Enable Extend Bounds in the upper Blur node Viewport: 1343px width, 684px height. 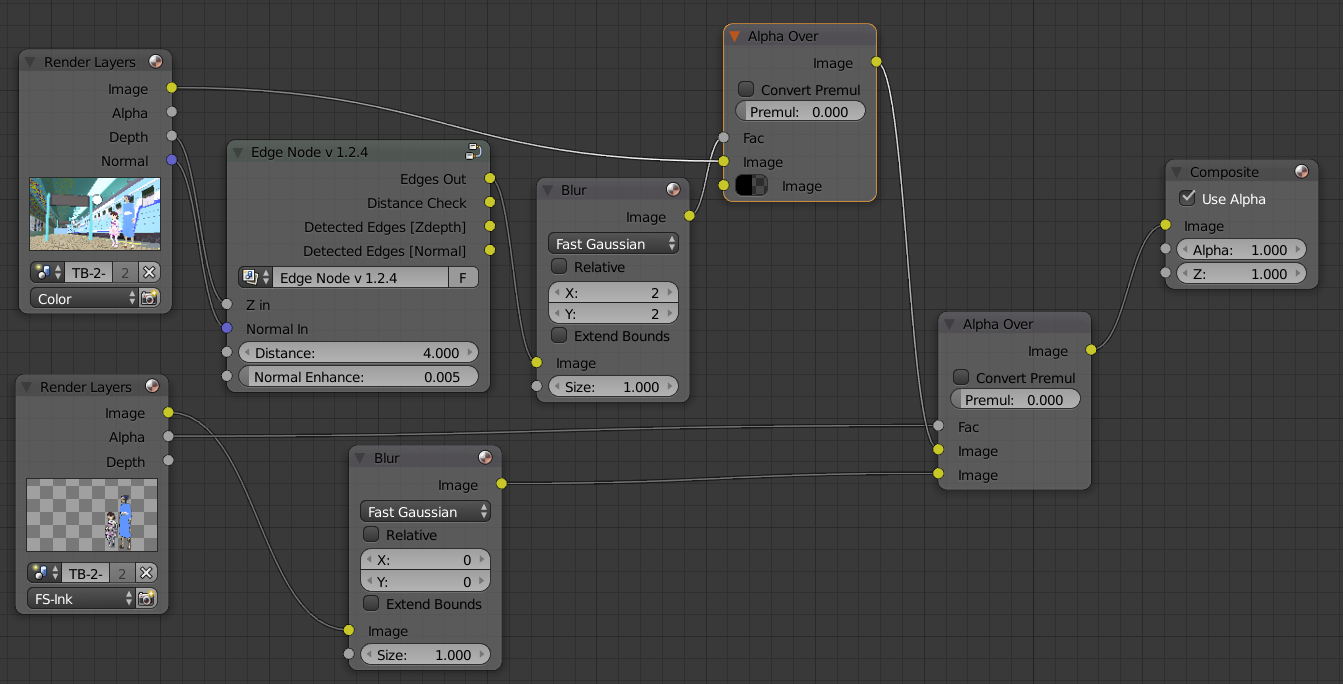point(559,336)
